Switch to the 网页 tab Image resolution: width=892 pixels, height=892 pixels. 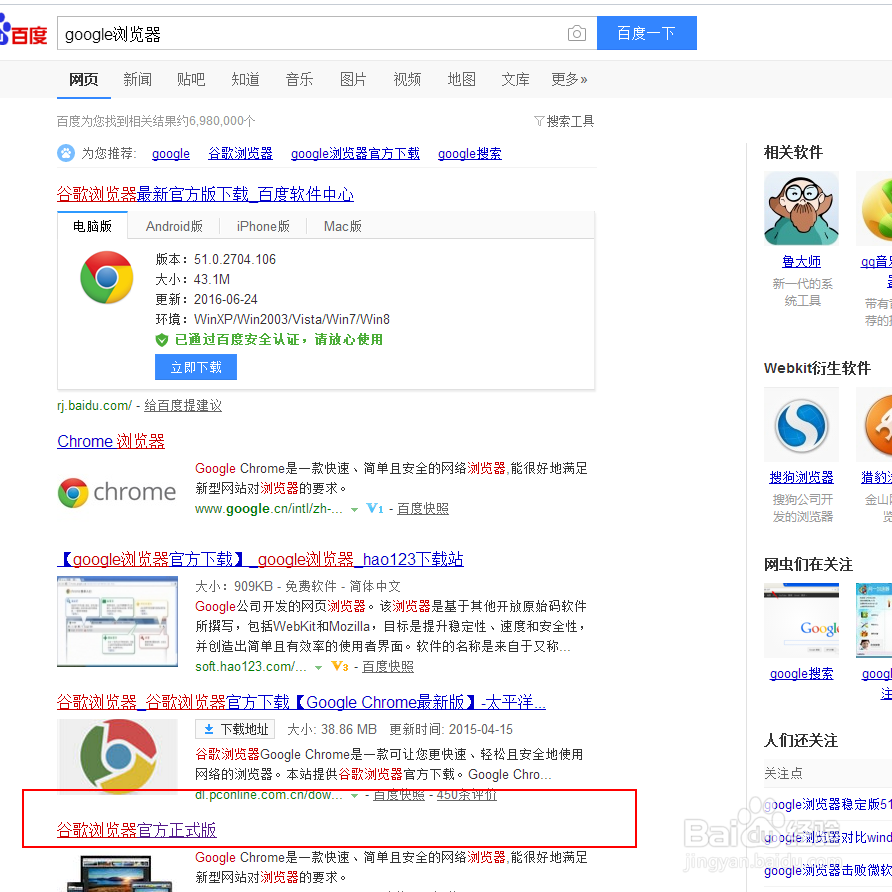(x=84, y=79)
